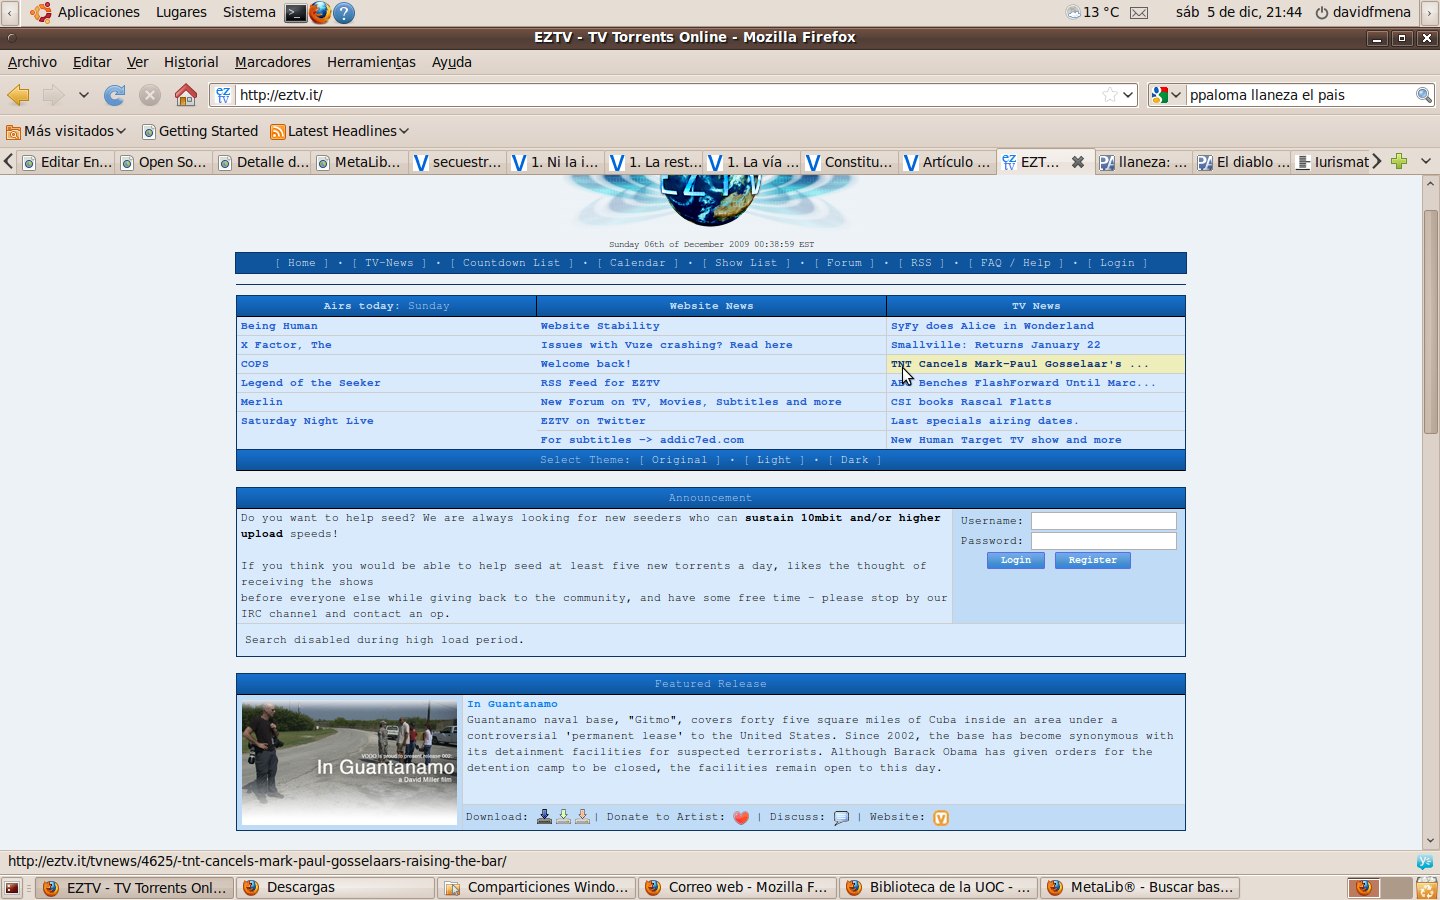Go back with the browser back arrow
1440x900 pixels.
(19, 95)
